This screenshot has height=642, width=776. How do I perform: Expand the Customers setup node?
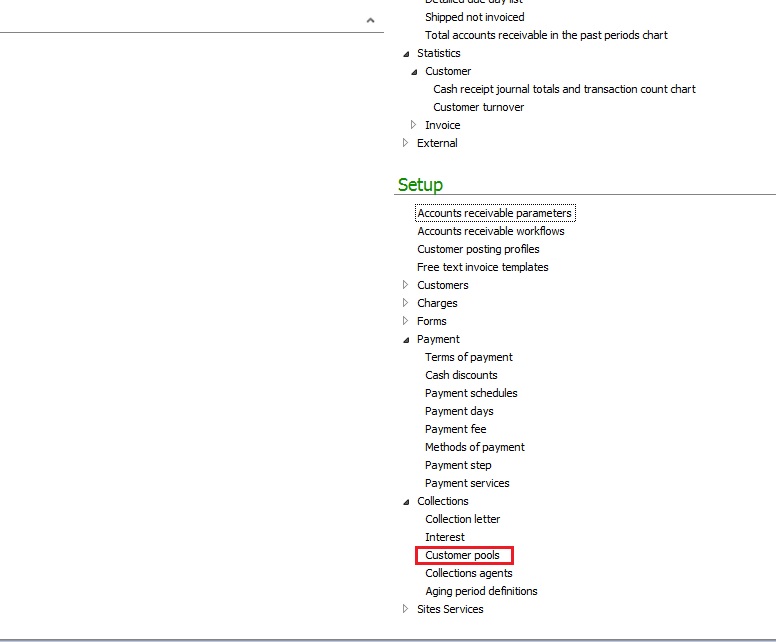tap(406, 285)
